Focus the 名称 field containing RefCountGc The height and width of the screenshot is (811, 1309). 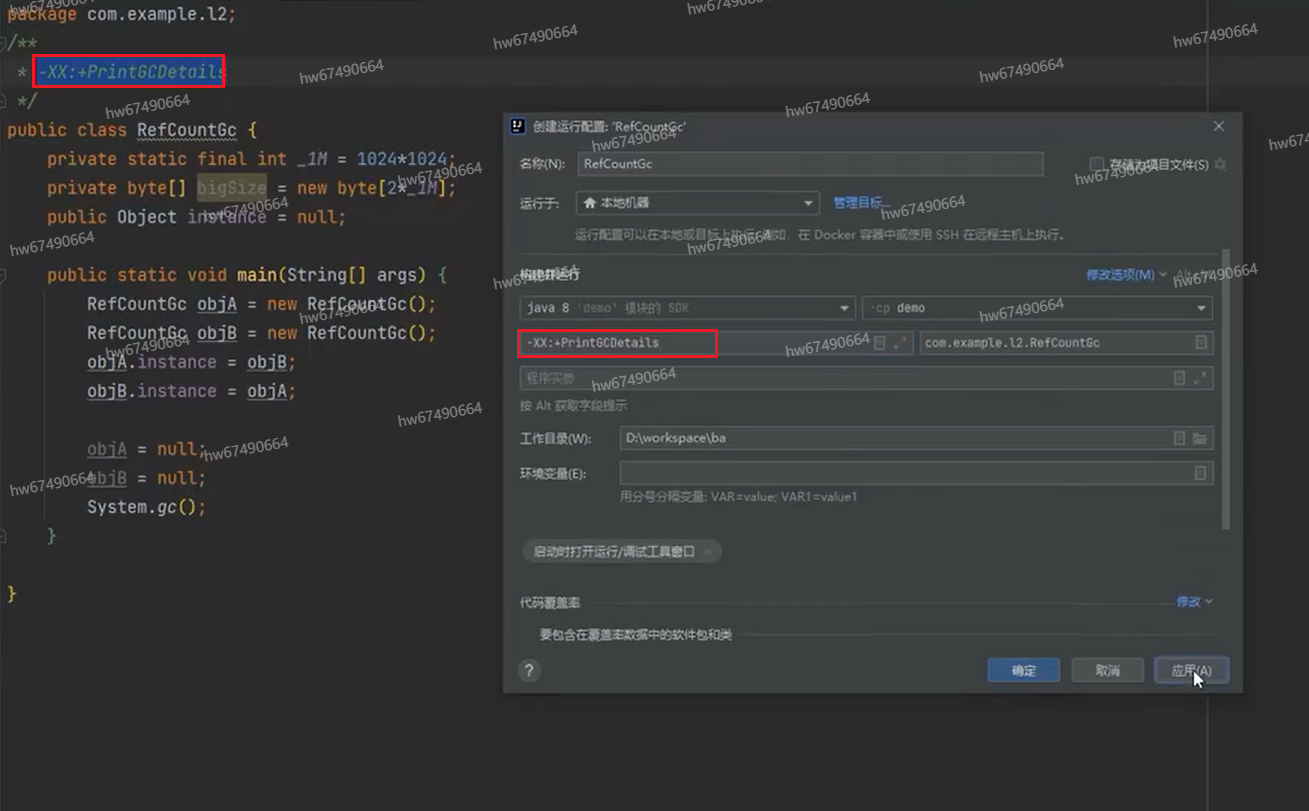pos(810,164)
